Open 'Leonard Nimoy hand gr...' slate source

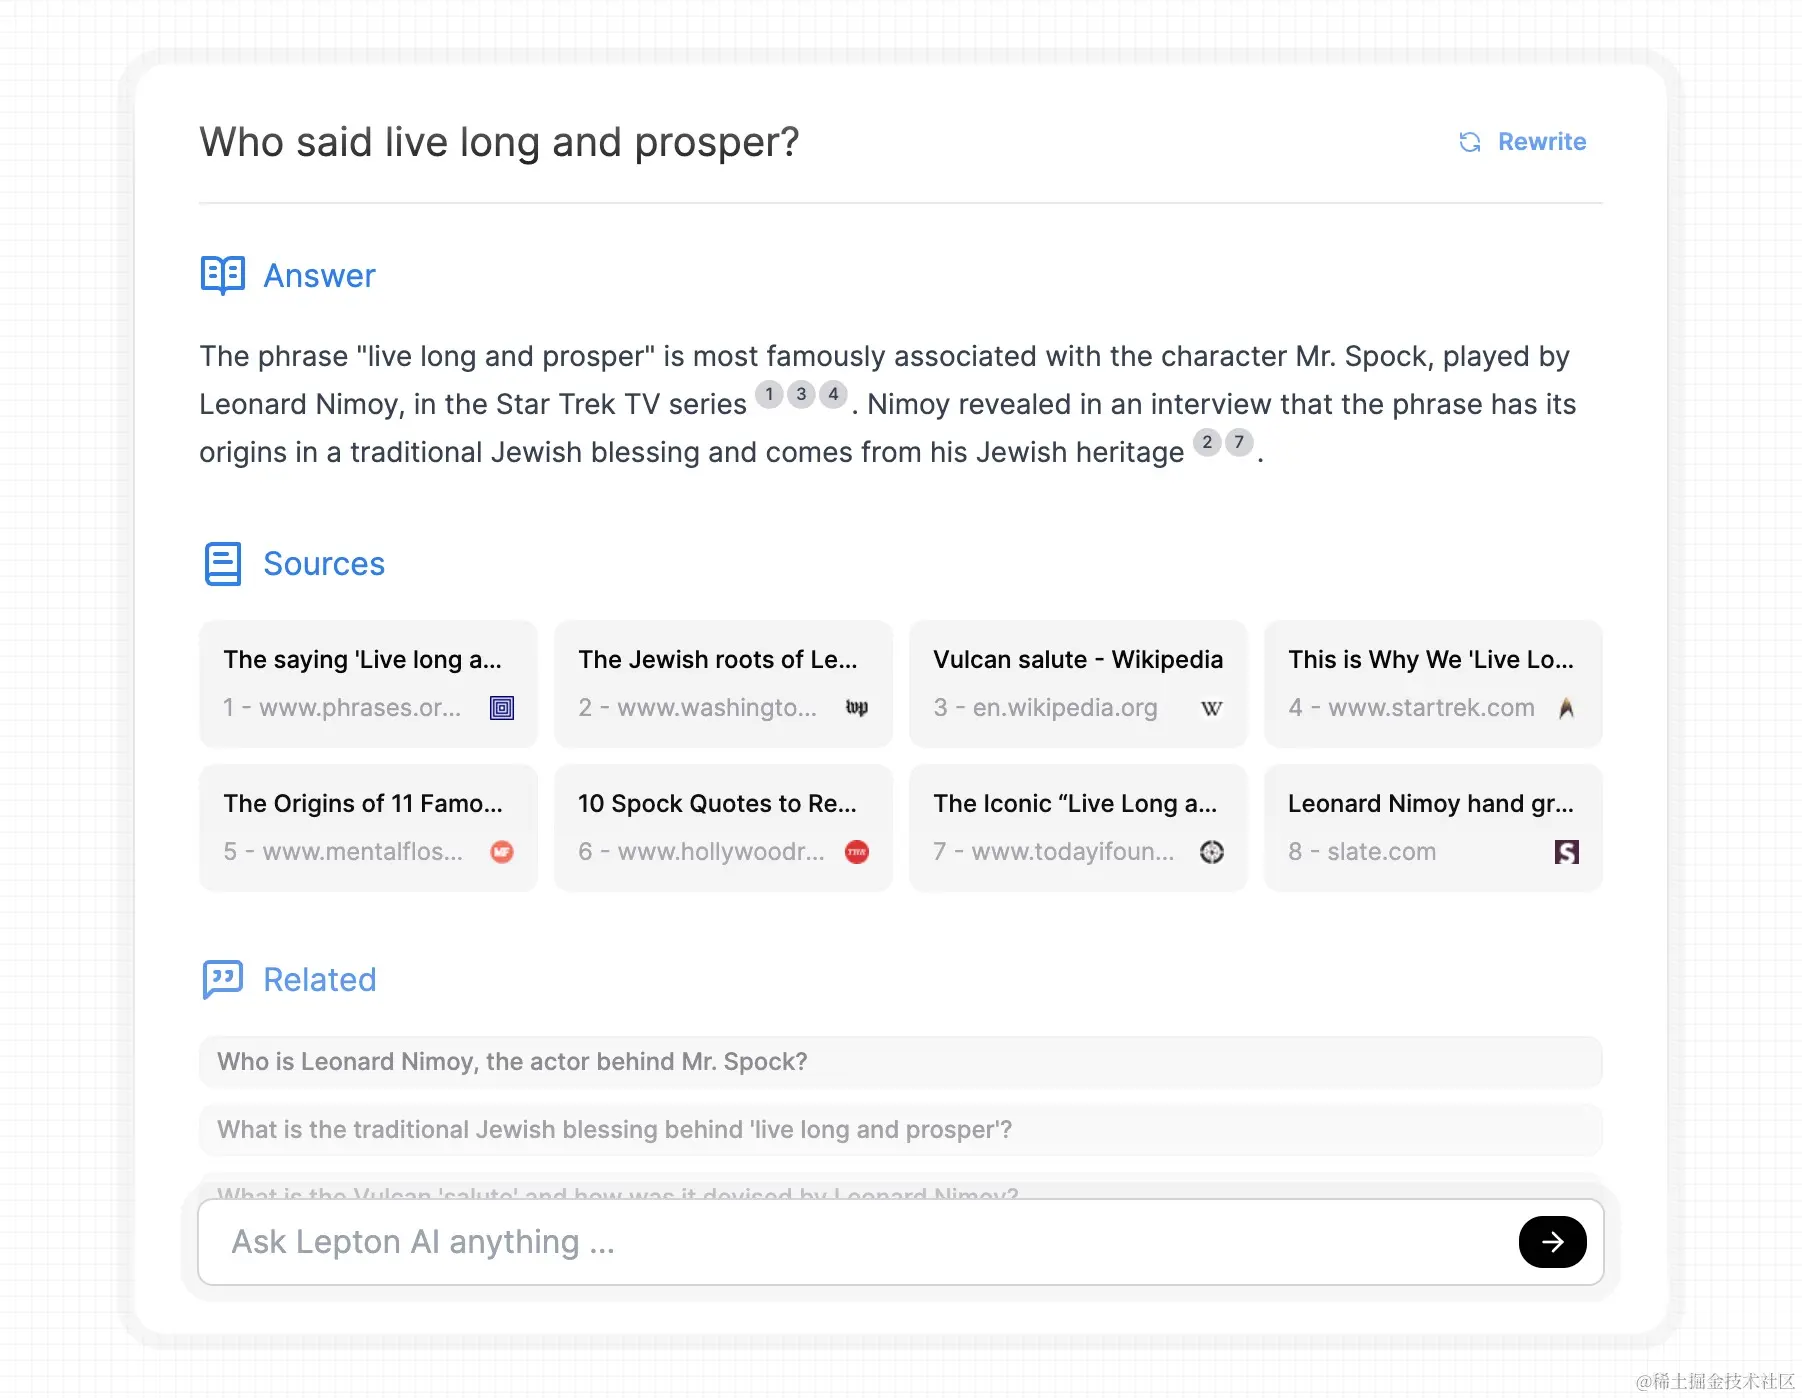(1433, 828)
